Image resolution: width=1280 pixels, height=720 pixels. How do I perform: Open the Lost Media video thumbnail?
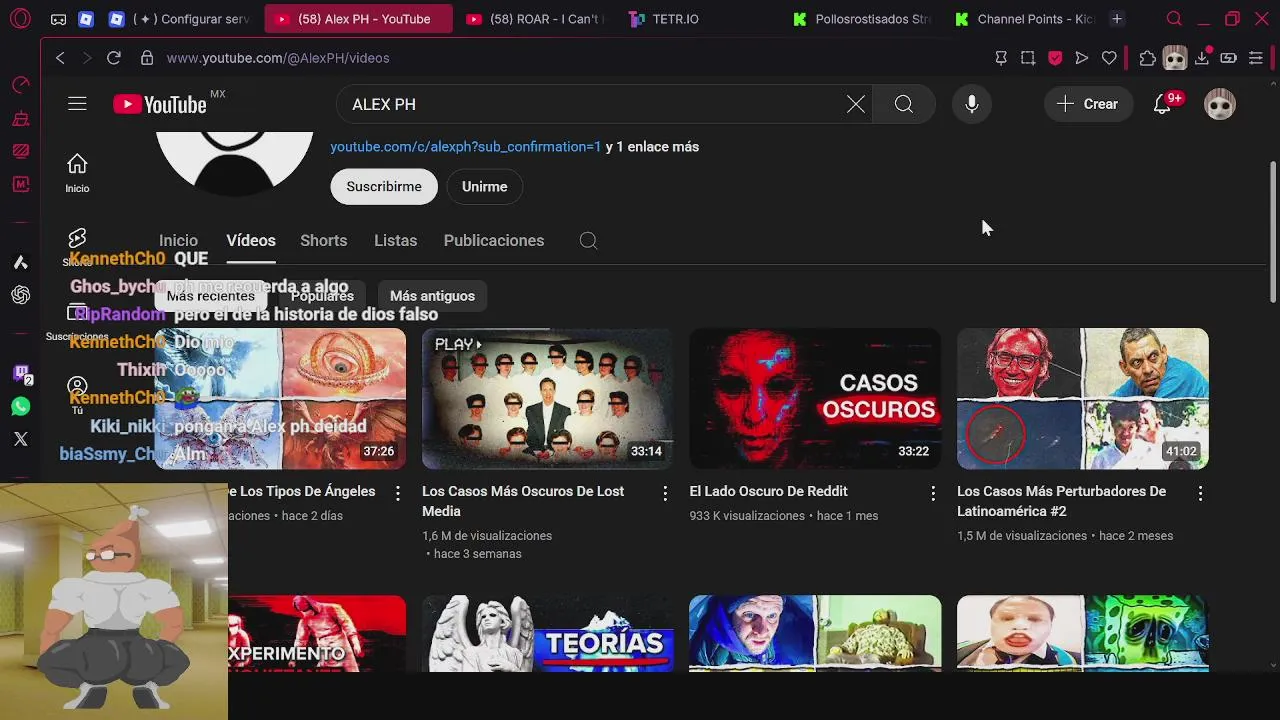[x=547, y=399]
